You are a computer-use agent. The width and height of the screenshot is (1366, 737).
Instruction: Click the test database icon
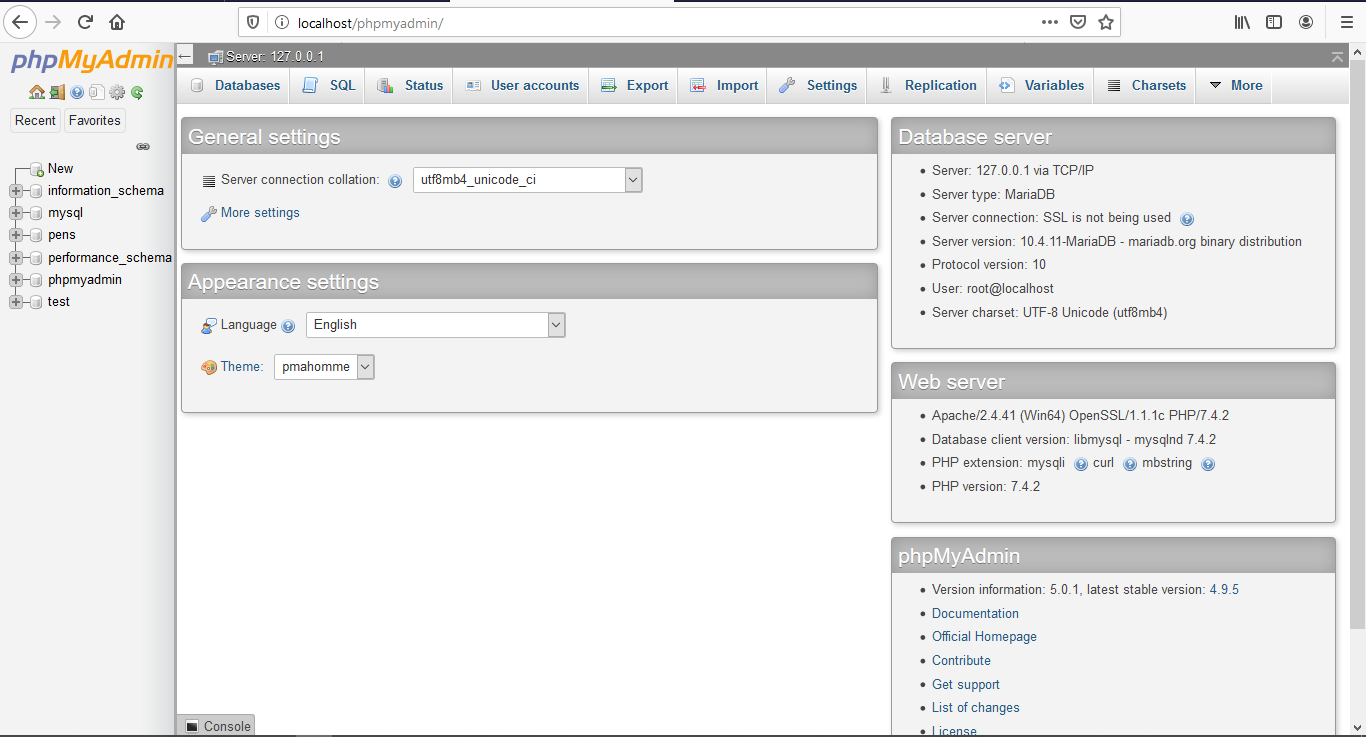pos(36,302)
